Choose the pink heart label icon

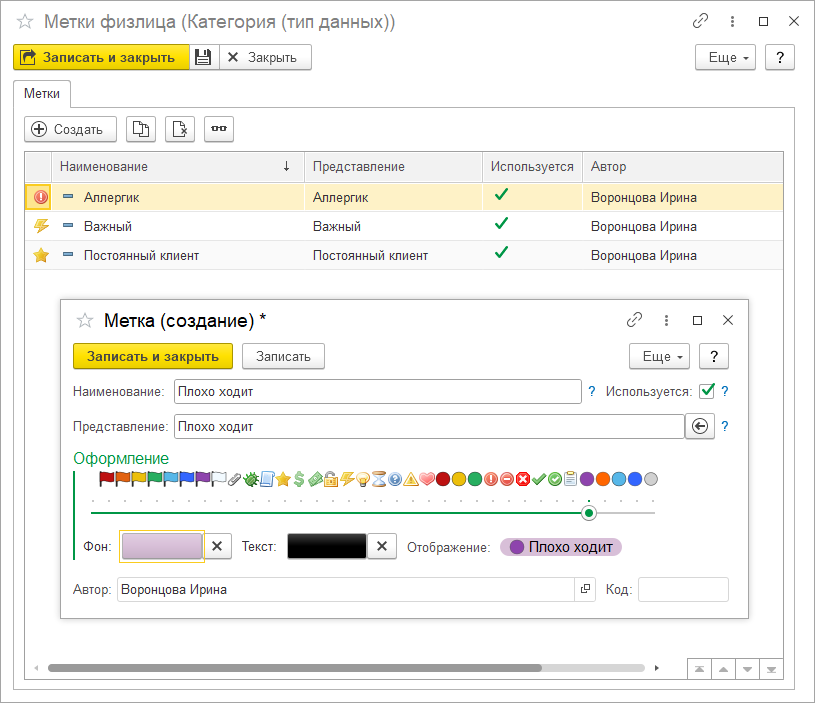click(426, 479)
